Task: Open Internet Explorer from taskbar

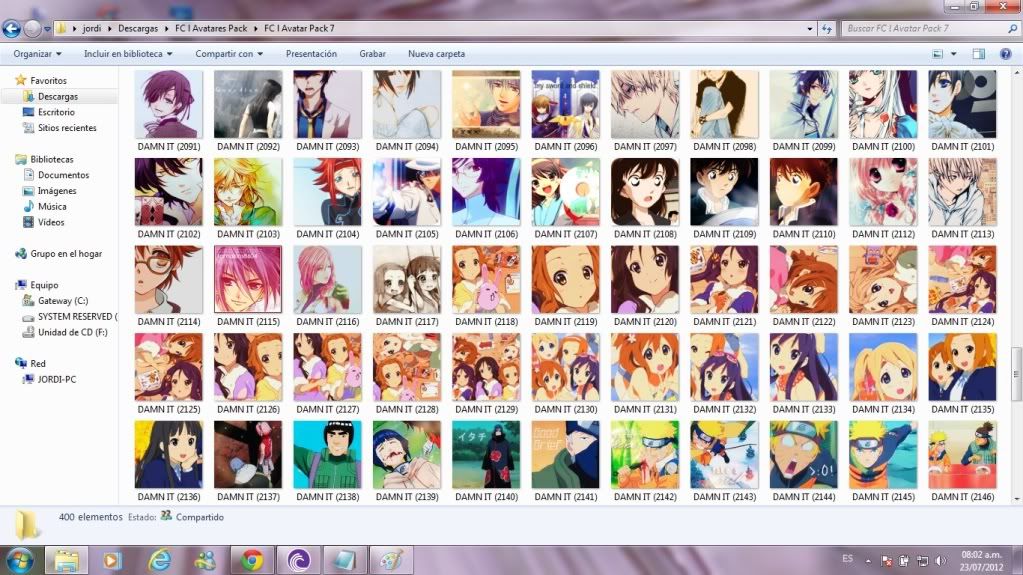Action: pyautogui.click(x=160, y=561)
